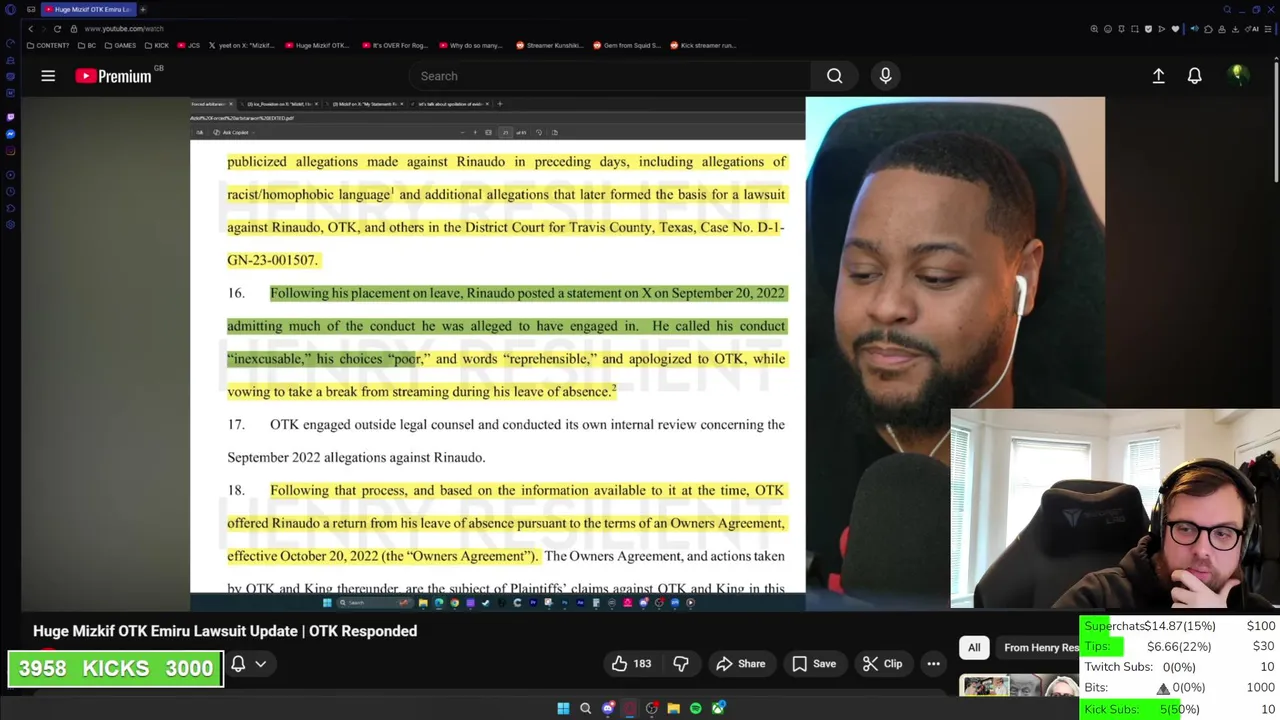Open the Why do so many... bookmark

470,45
